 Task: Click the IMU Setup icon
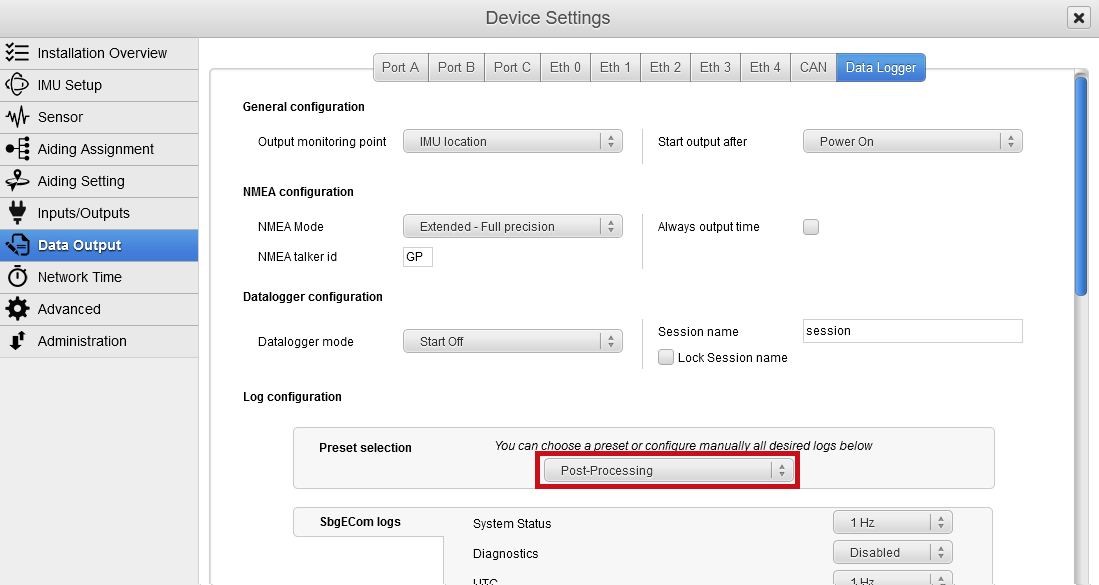coord(17,85)
